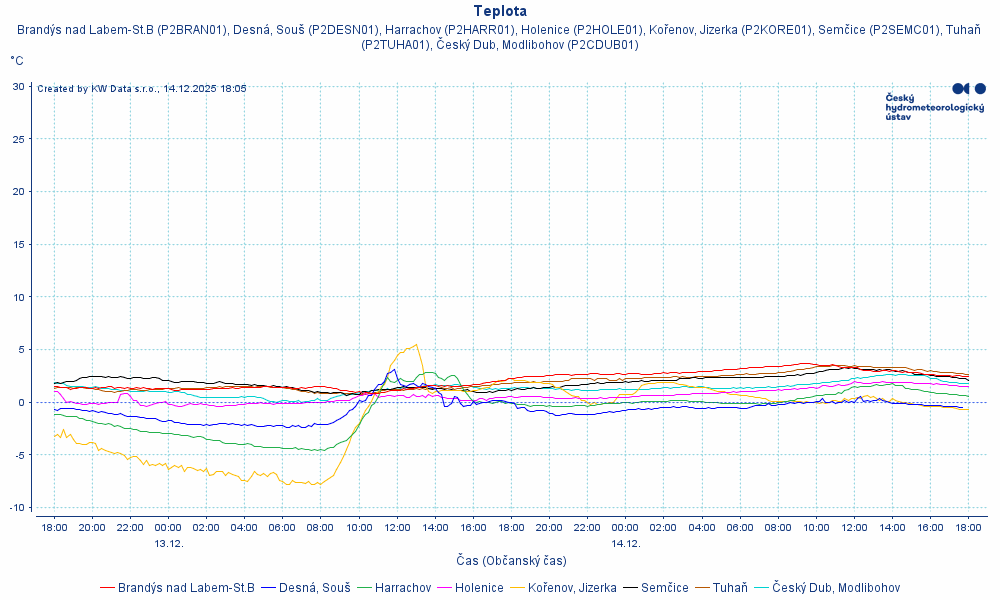Click the yellow Kořenov peak near 13:00
1000x600 pixels.
(416, 345)
